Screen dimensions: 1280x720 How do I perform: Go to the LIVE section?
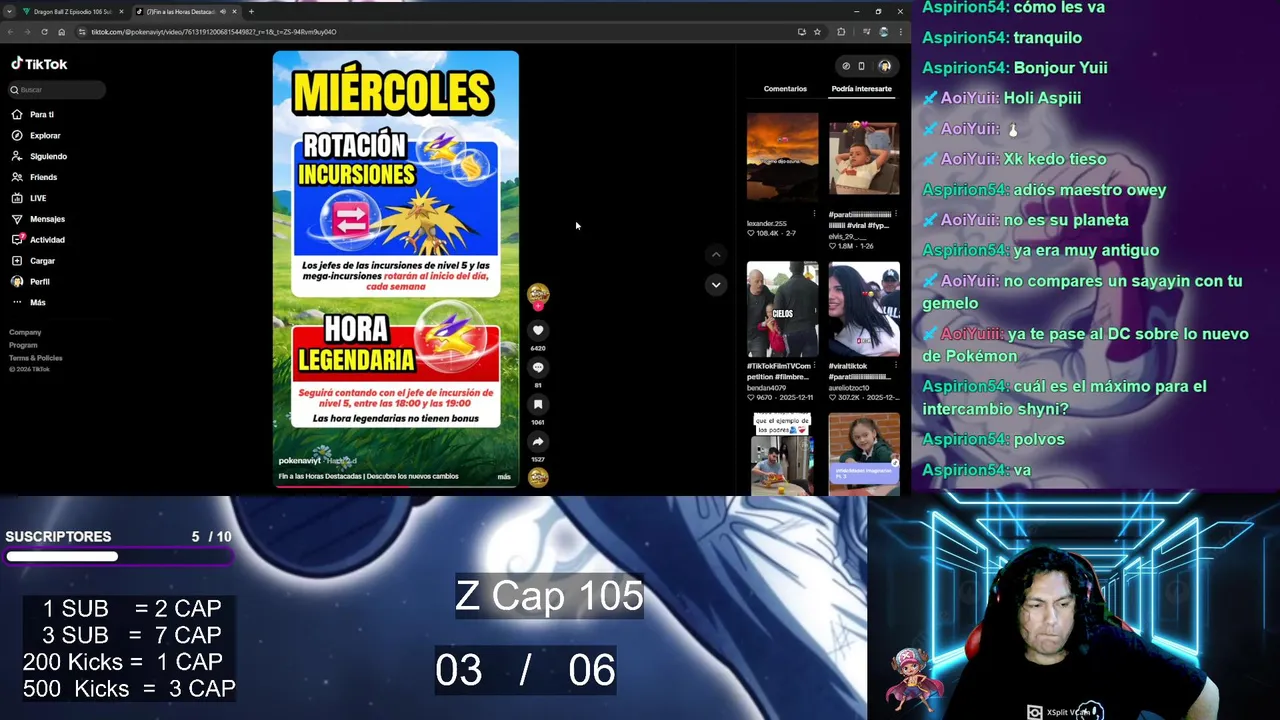point(30,198)
